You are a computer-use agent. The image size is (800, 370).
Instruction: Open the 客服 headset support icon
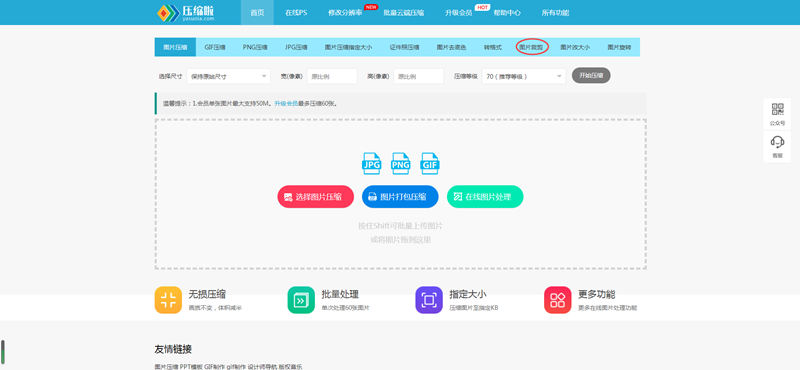(778, 142)
